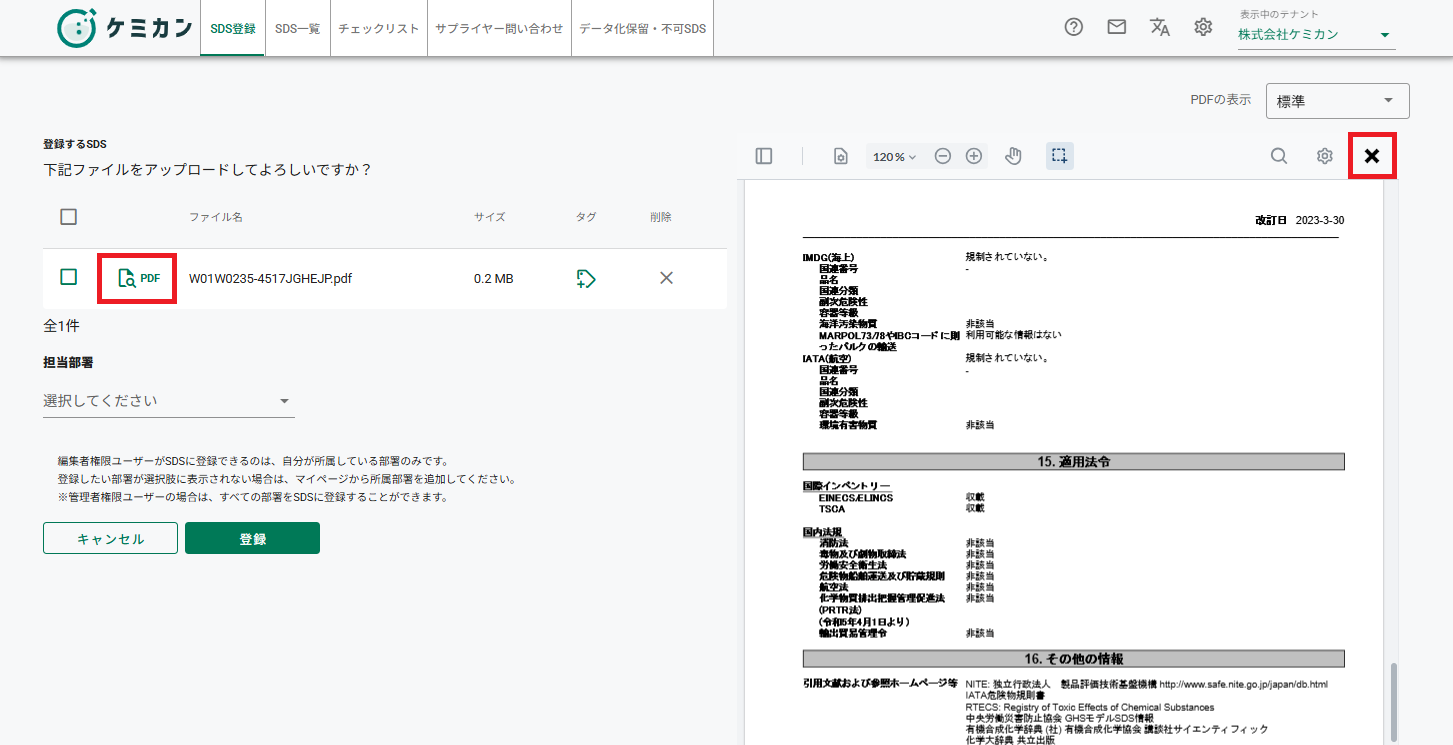The width and height of the screenshot is (1453, 745).
Task: Zoom in the PDF with plus icon
Action: (973, 156)
